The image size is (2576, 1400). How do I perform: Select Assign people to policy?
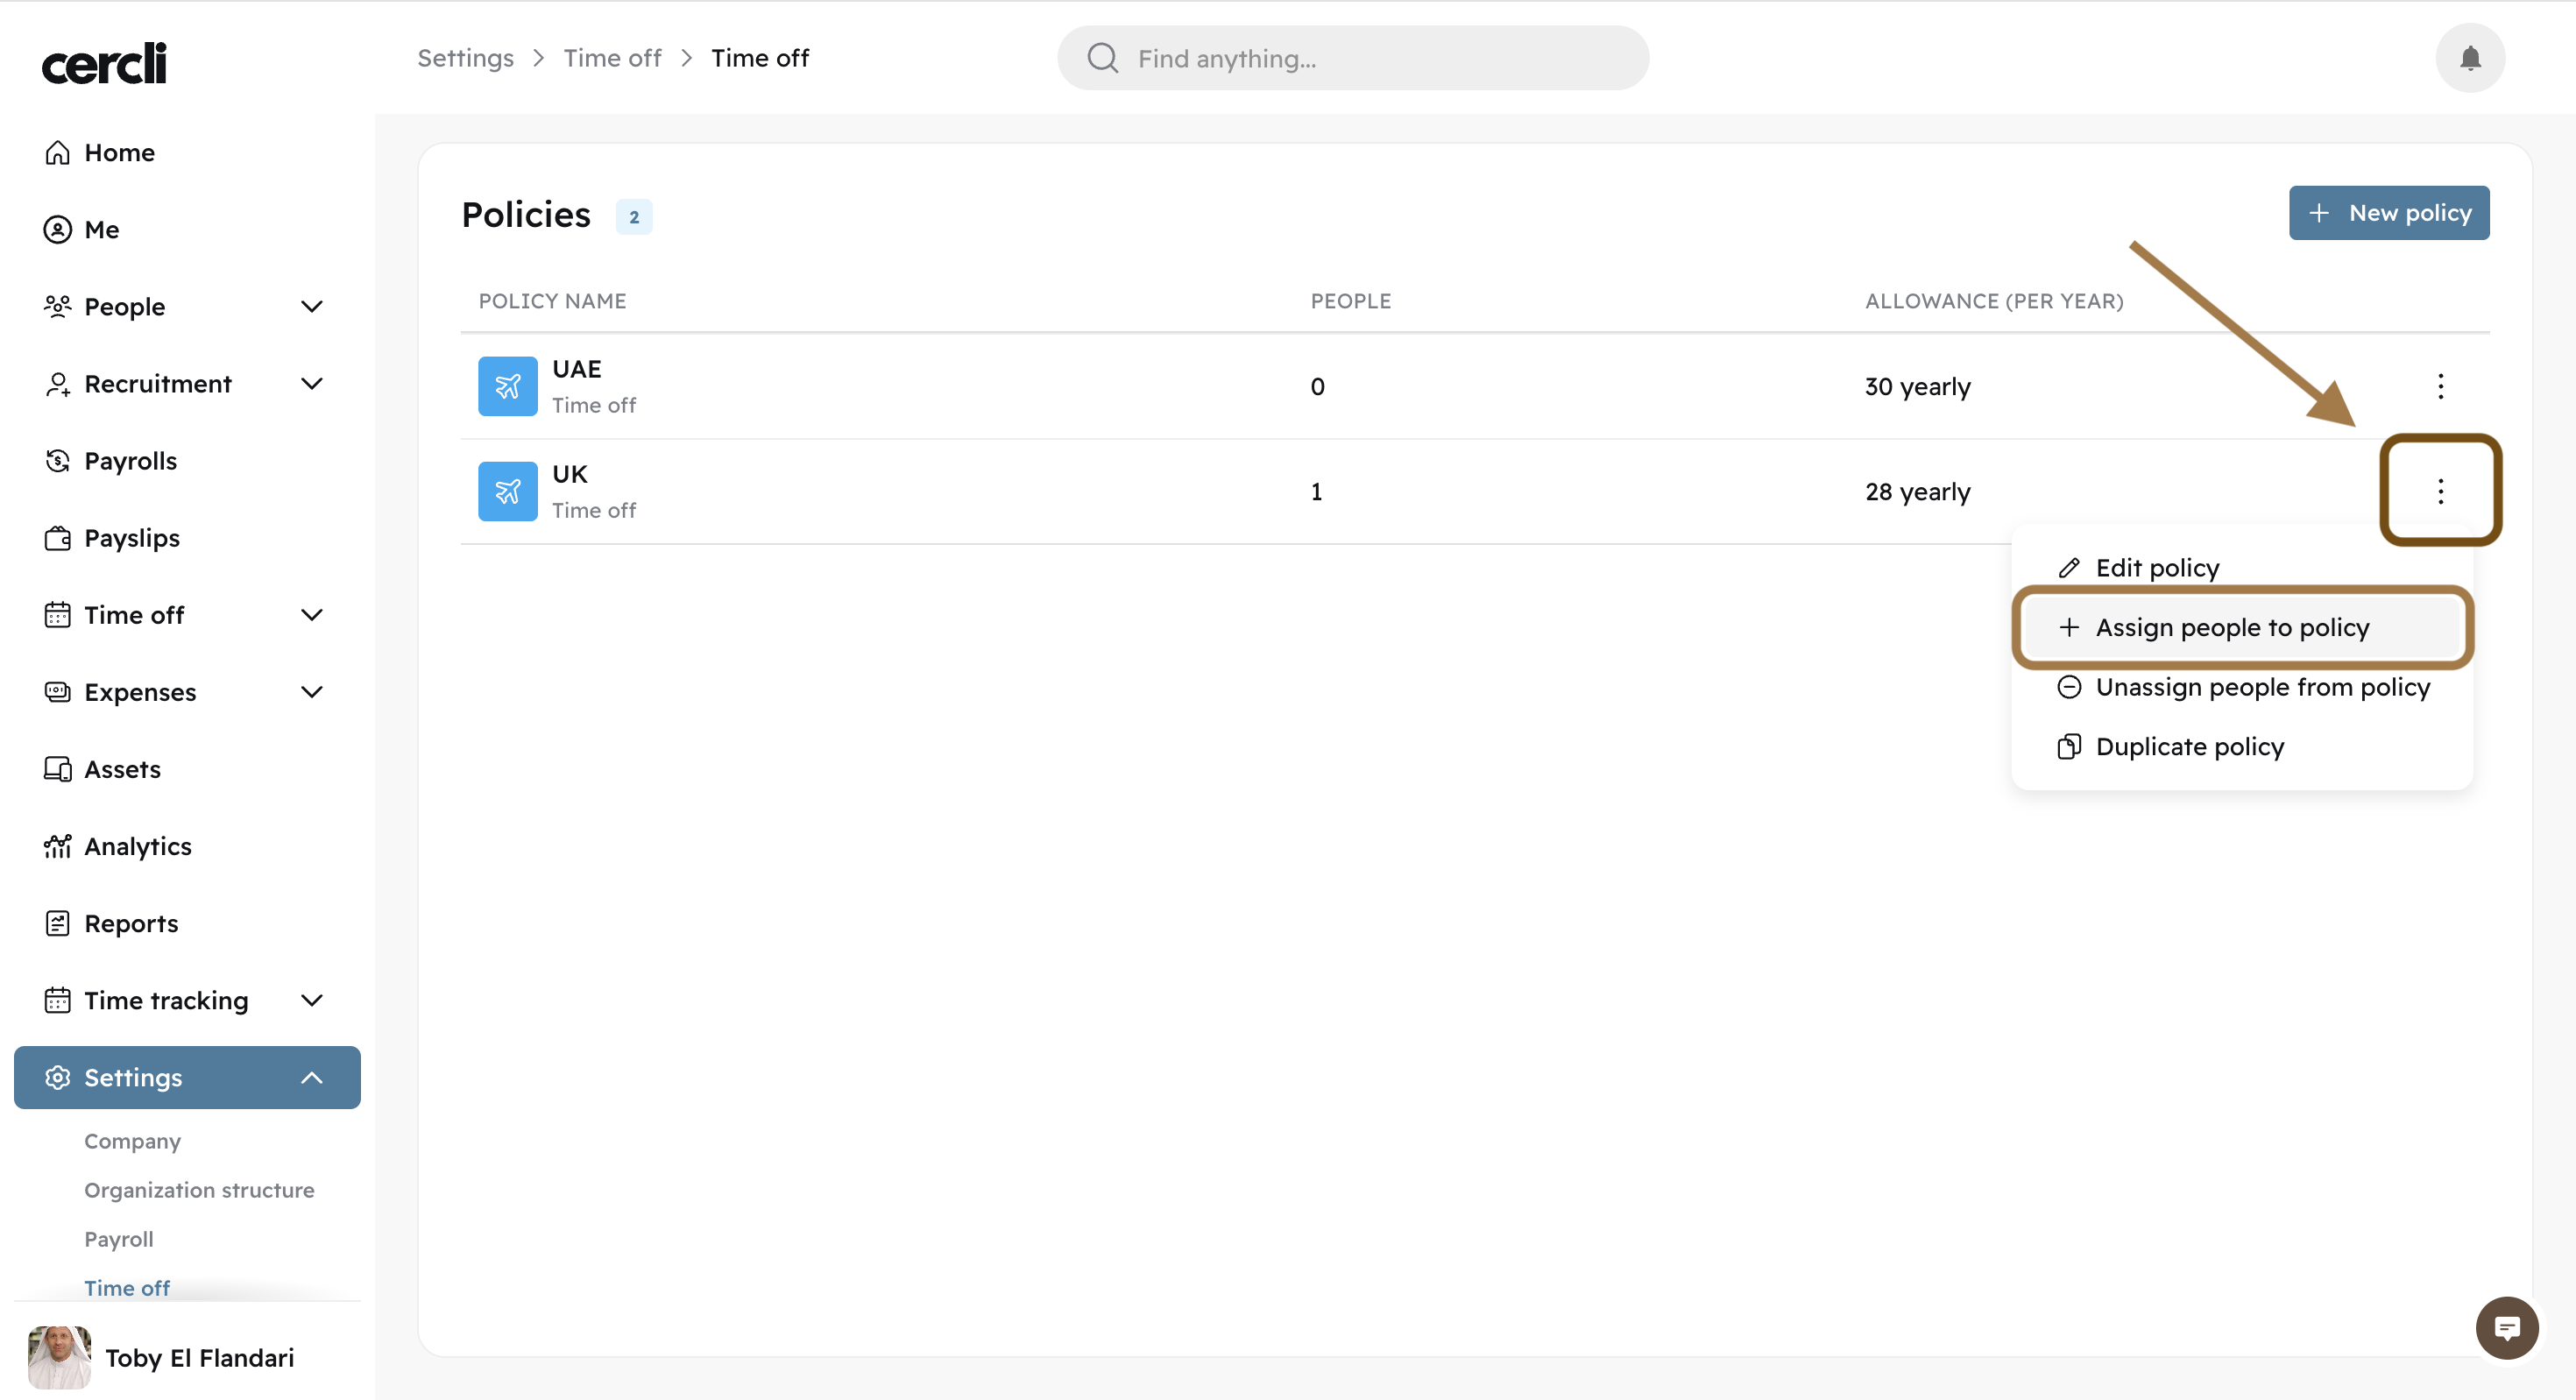pos(2232,627)
